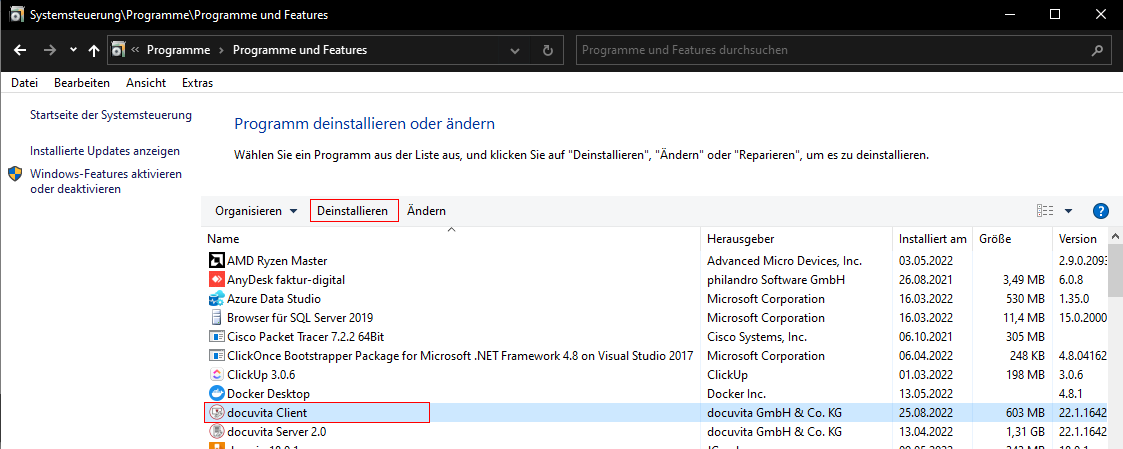Sort the list by Herausgeber column header

[x=740, y=239]
